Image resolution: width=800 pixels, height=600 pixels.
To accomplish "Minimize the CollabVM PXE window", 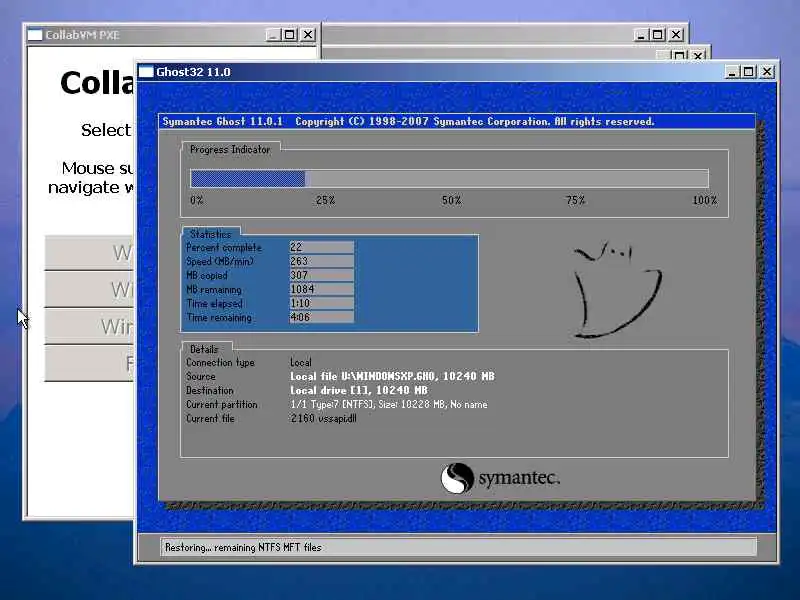I will click(273, 35).
